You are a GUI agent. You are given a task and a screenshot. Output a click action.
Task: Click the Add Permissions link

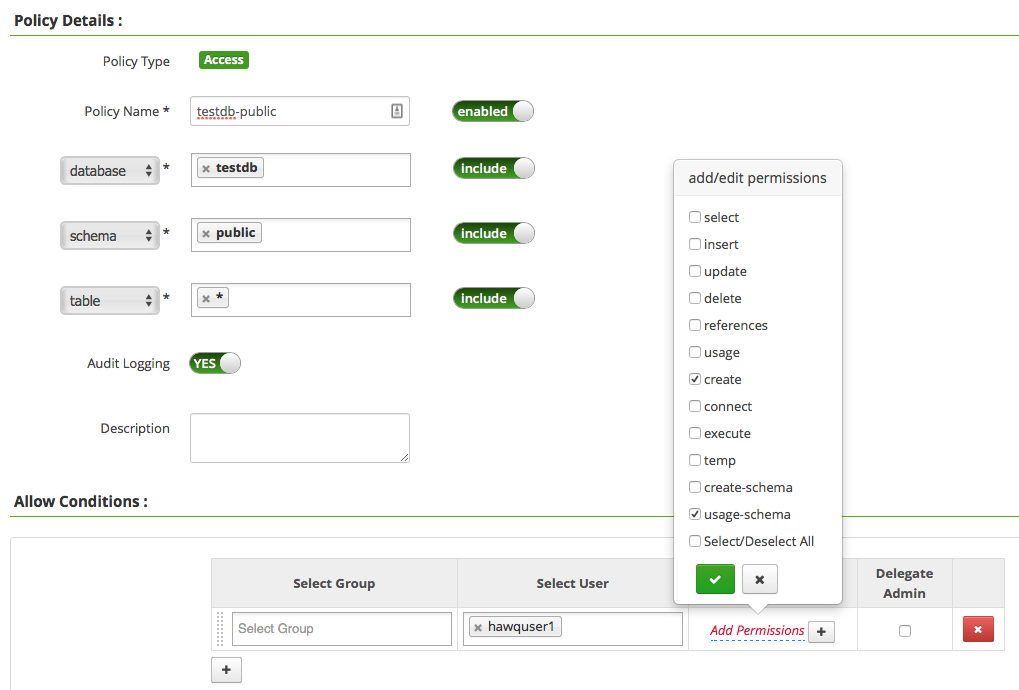[757, 630]
